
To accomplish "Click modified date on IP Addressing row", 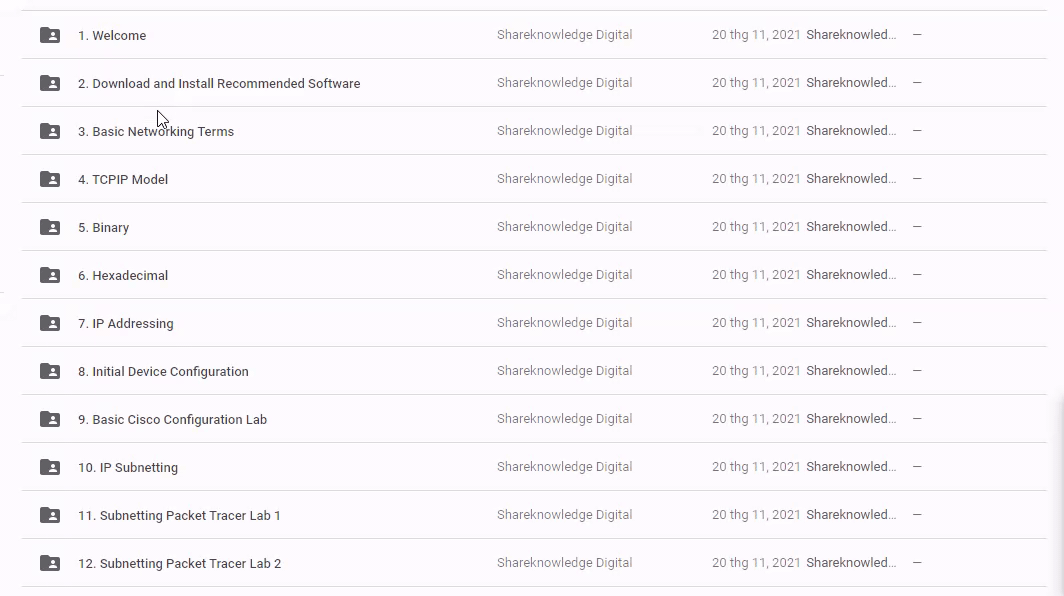I will point(756,323).
